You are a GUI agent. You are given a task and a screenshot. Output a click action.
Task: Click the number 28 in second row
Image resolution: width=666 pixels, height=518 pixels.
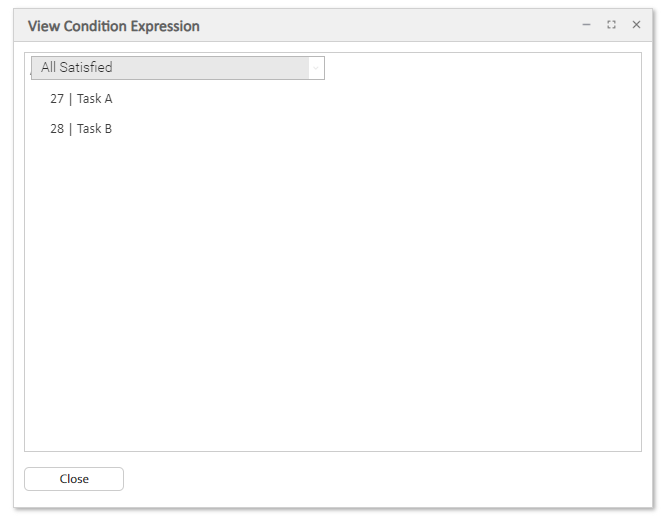coord(57,129)
